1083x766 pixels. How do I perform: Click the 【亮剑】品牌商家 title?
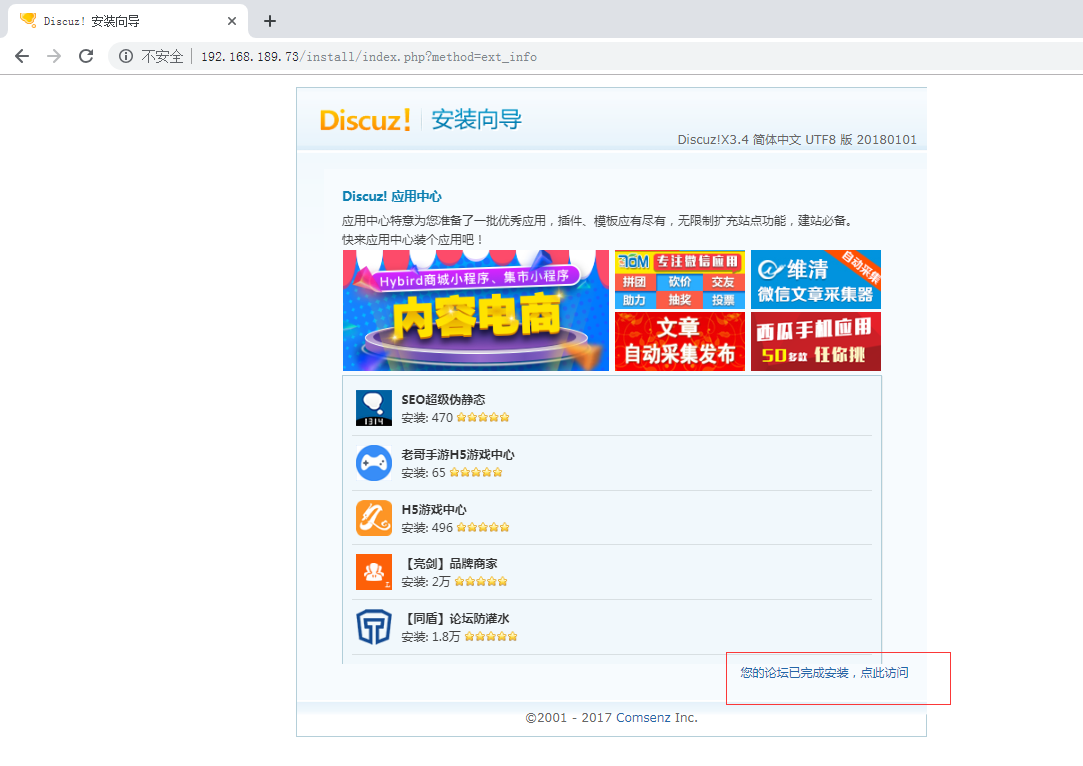tap(450, 564)
